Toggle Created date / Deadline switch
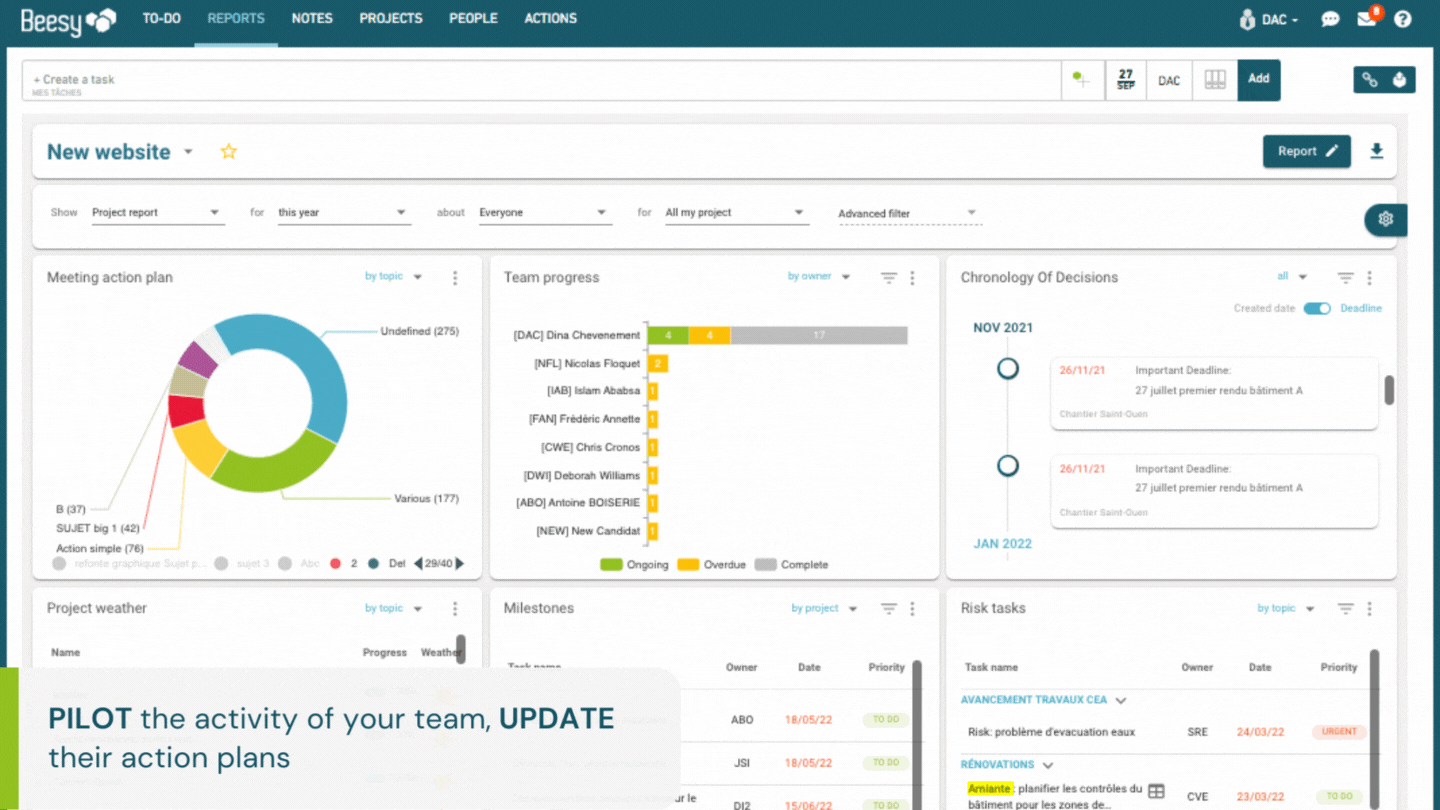 tap(1317, 308)
